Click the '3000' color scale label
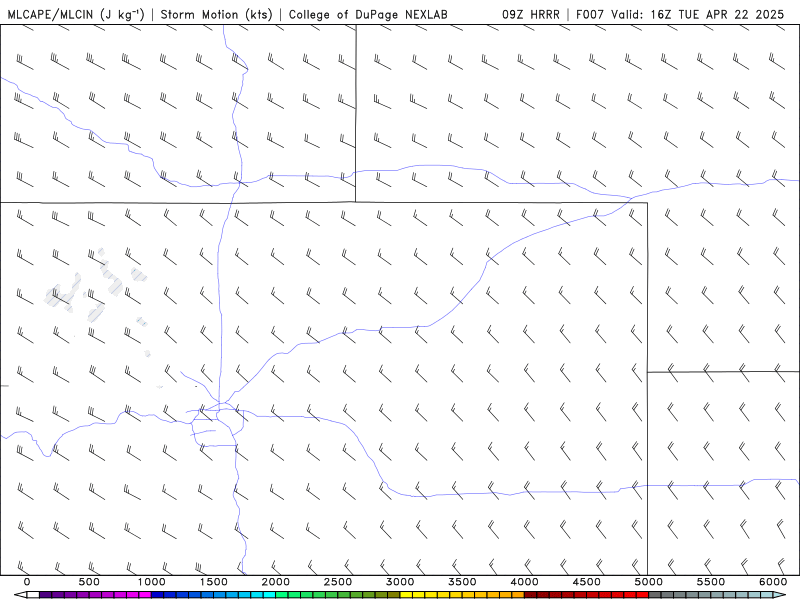Viewport: 800px width, 600px height. click(400, 582)
